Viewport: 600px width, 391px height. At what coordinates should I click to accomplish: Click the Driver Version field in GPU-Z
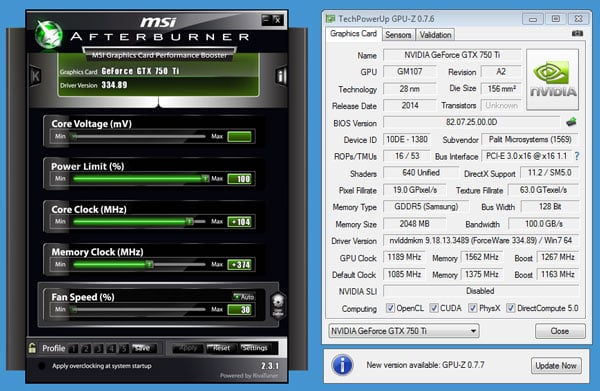(481, 241)
